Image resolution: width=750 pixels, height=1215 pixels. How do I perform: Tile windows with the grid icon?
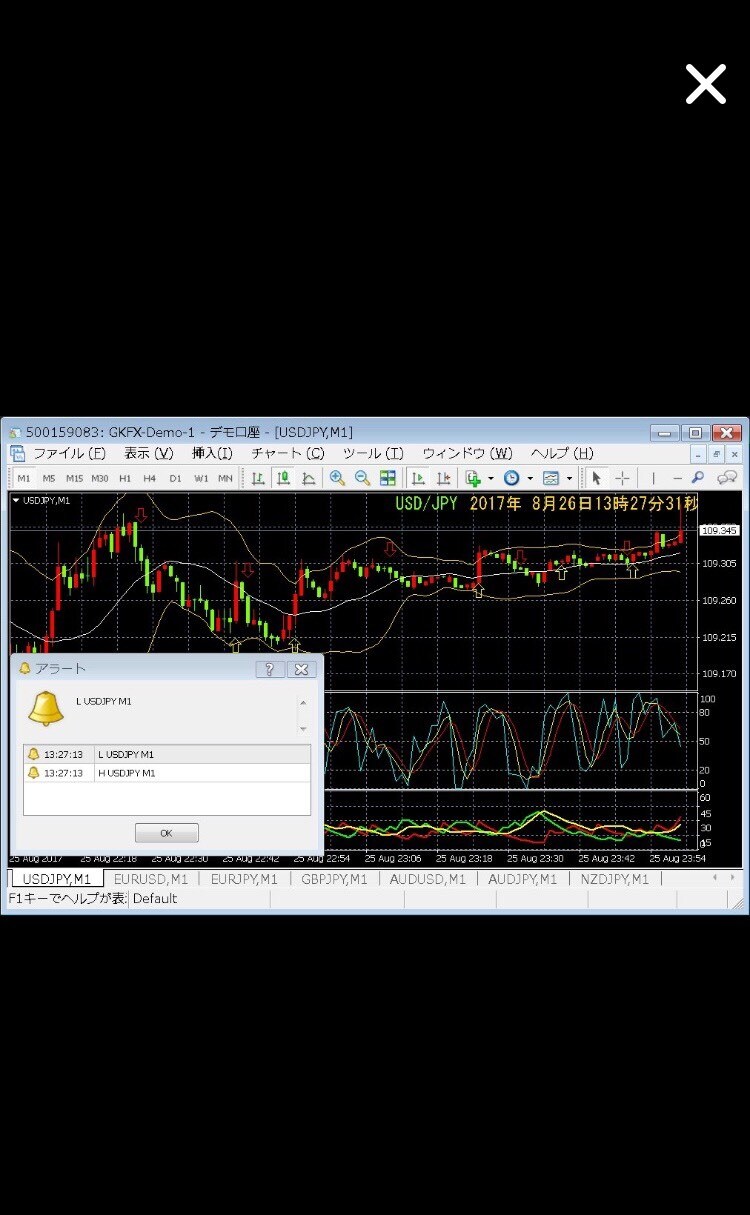coord(388,478)
